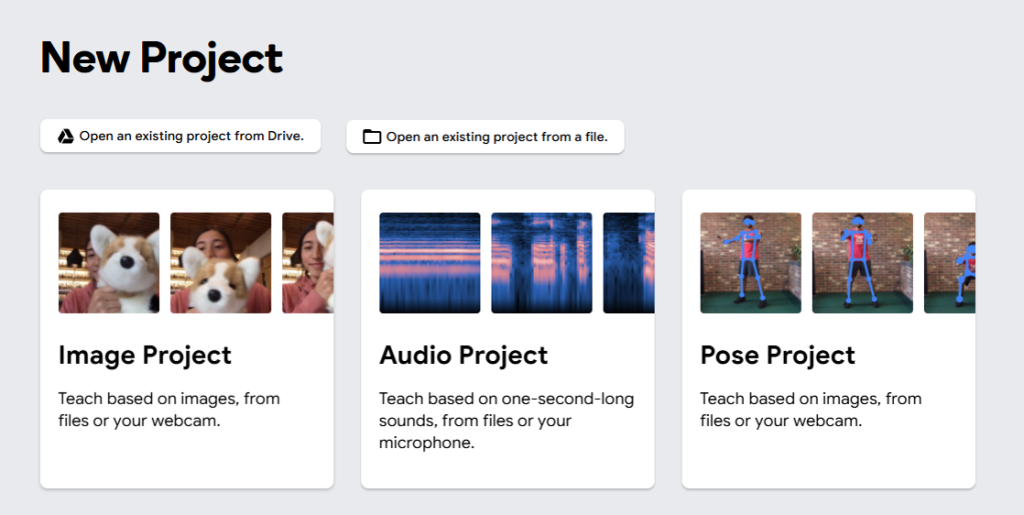
Task: Click the Pose Project description text
Action: click(811, 409)
